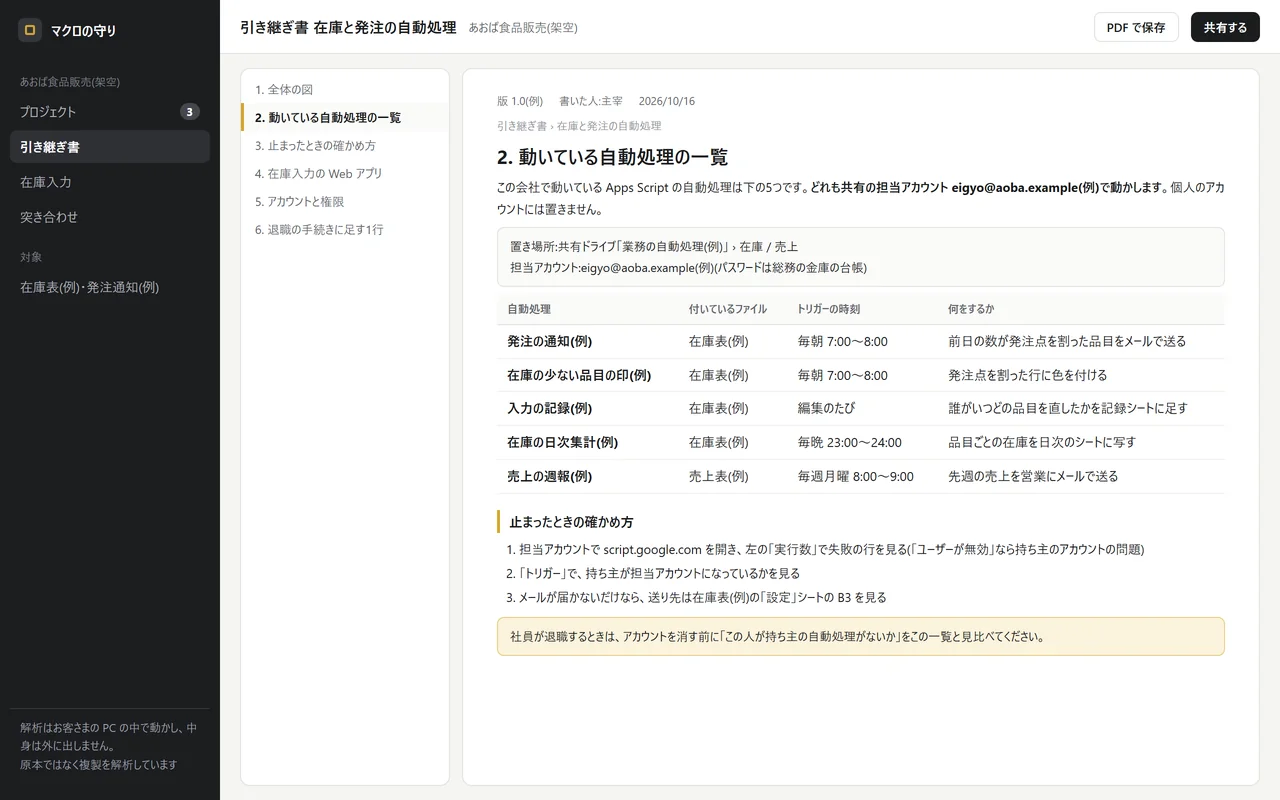Save the document with PDF で保存
This screenshot has width=1280, height=800.
coord(1136,27)
